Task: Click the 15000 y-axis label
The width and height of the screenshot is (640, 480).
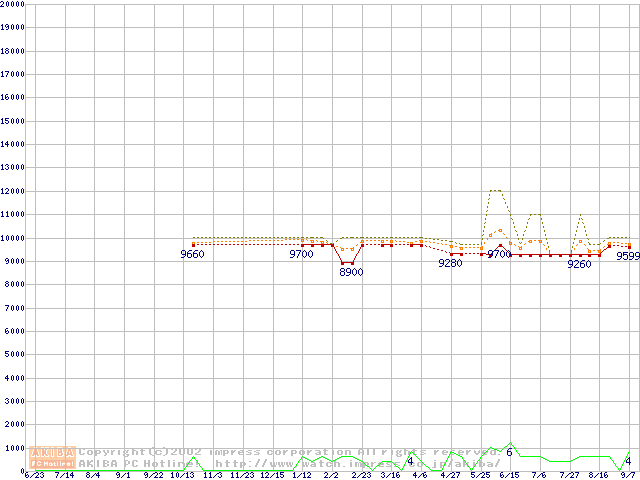Action: (x=13, y=121)
